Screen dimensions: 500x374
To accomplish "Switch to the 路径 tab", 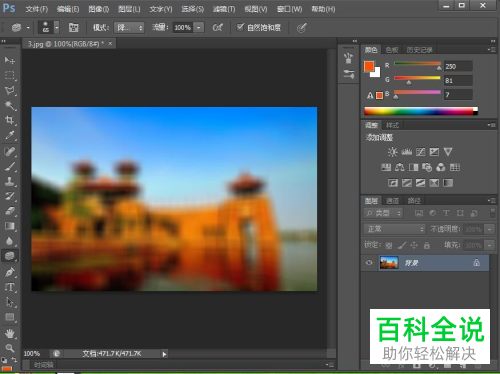I will [414, 201].
